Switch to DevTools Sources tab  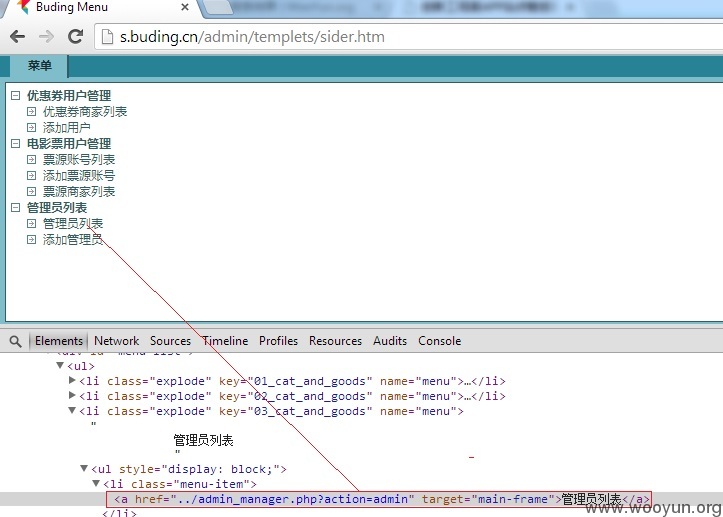click(x=170, y=341)
